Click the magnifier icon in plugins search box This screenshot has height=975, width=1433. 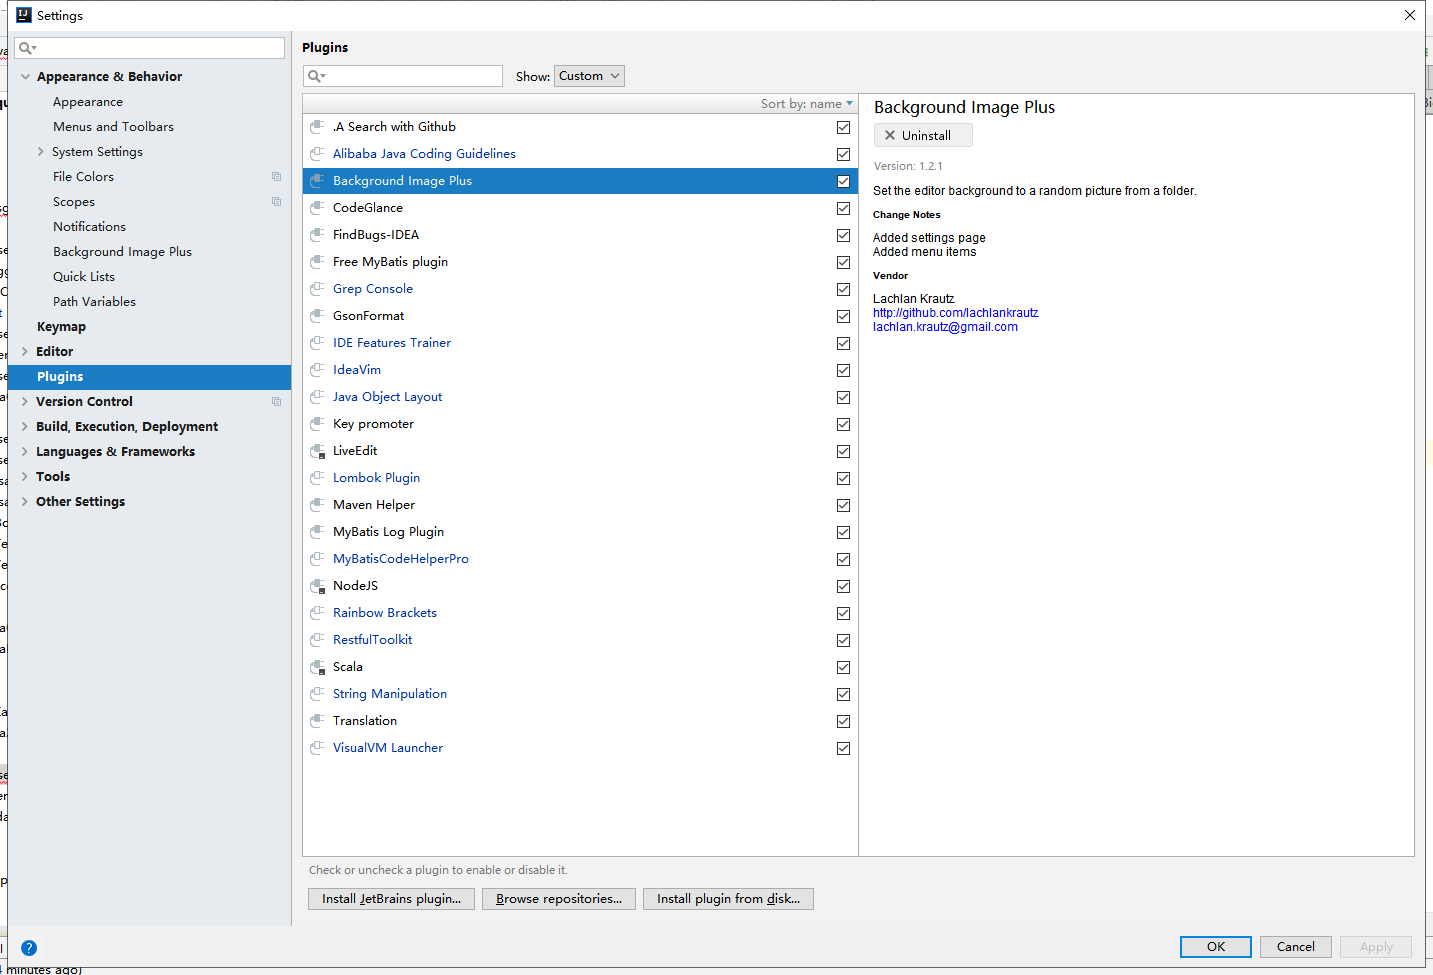point(316,76)
